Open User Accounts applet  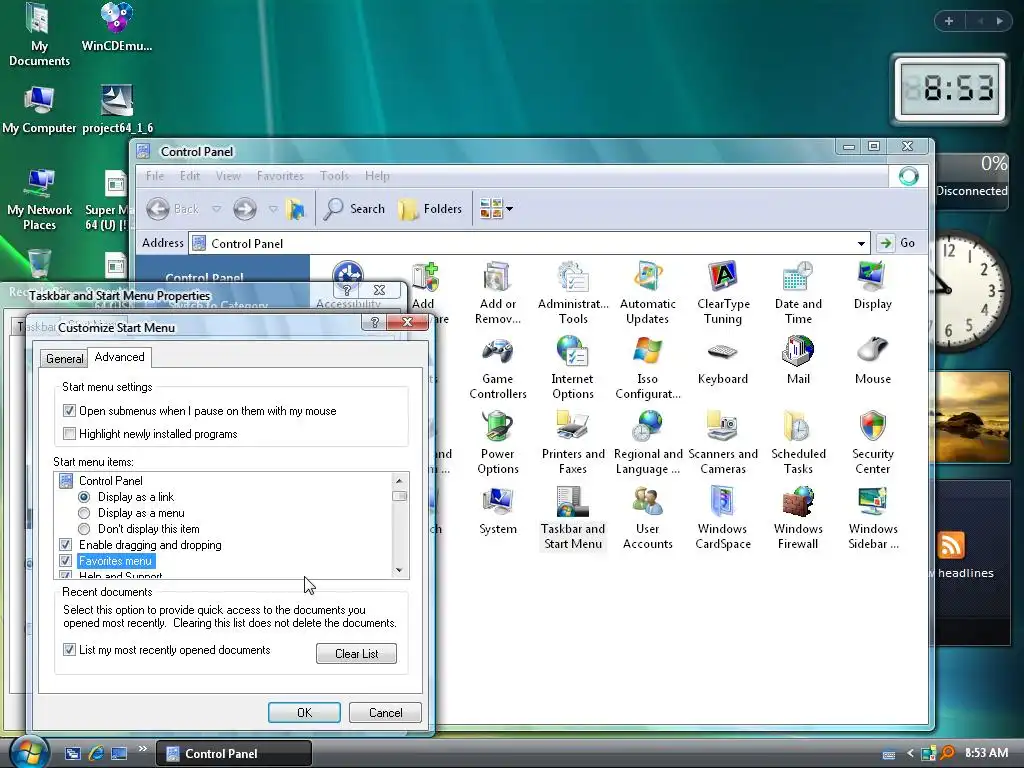click(647, 519)
